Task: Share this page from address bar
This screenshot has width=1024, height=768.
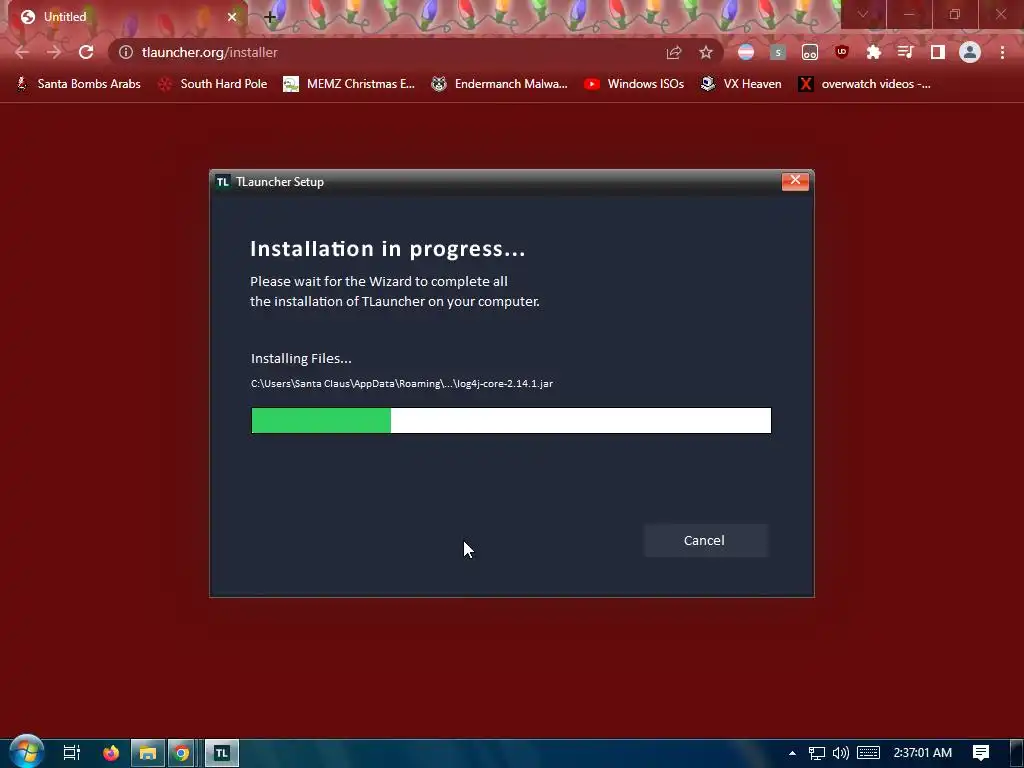Action: click(x=674, y=52)
